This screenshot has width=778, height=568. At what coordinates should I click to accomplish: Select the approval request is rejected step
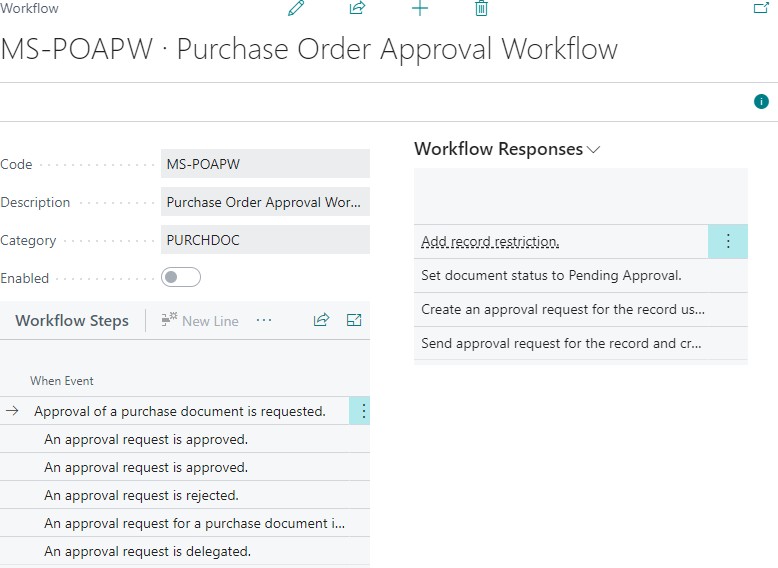point(141,495)
